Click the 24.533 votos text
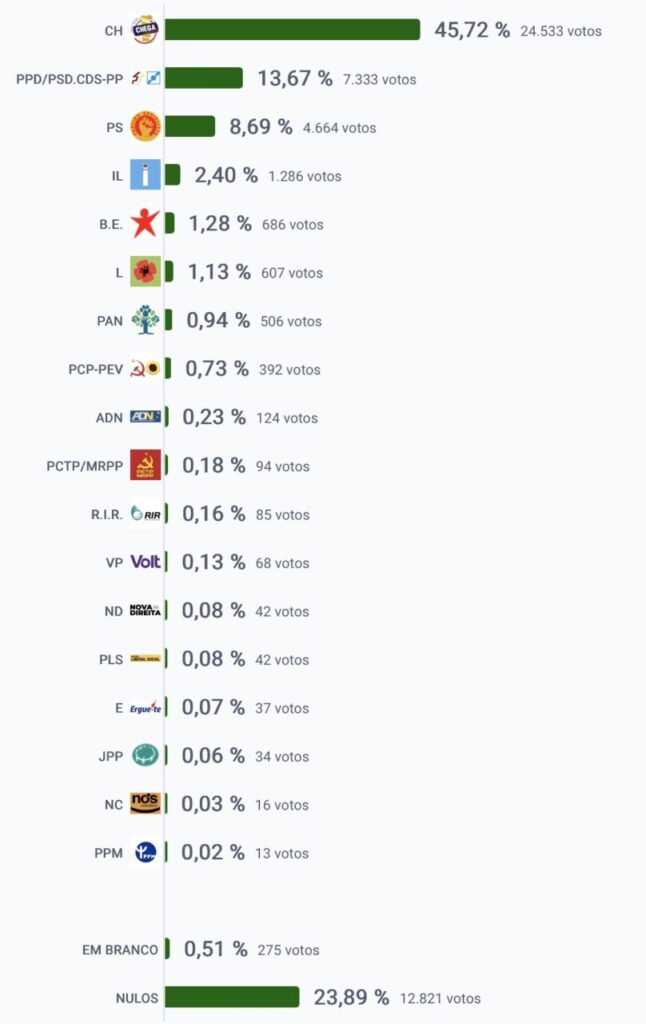 pyautogui.click(x=560, y=31)
